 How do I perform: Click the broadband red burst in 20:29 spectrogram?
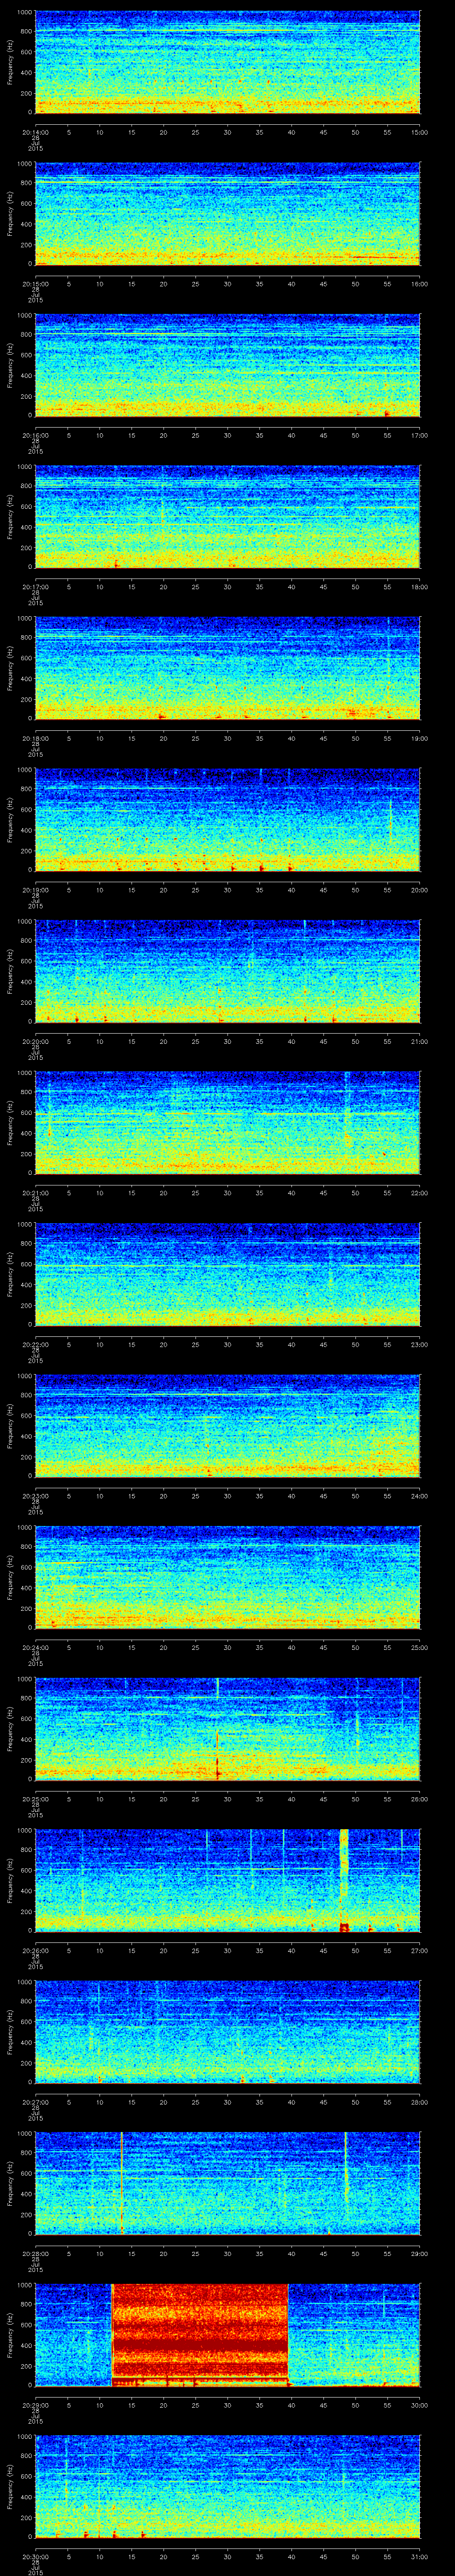pyautogui.click(x=200, y=2334)
